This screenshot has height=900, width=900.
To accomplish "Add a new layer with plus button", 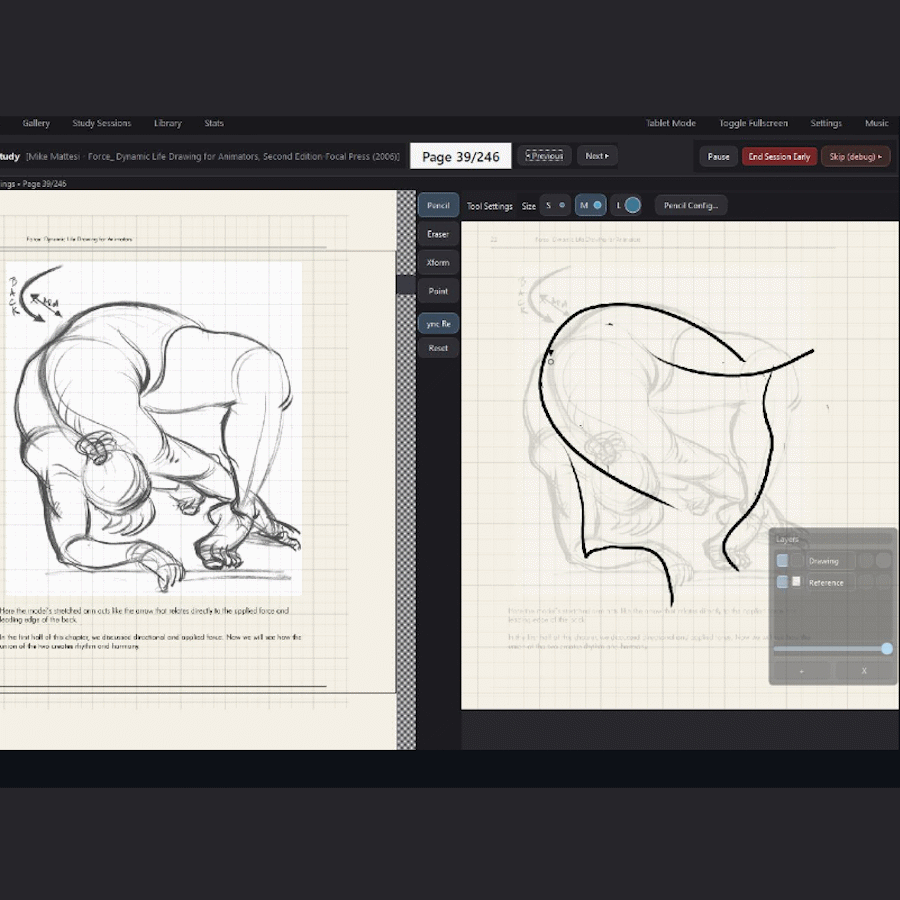I will tap(802, 670).
